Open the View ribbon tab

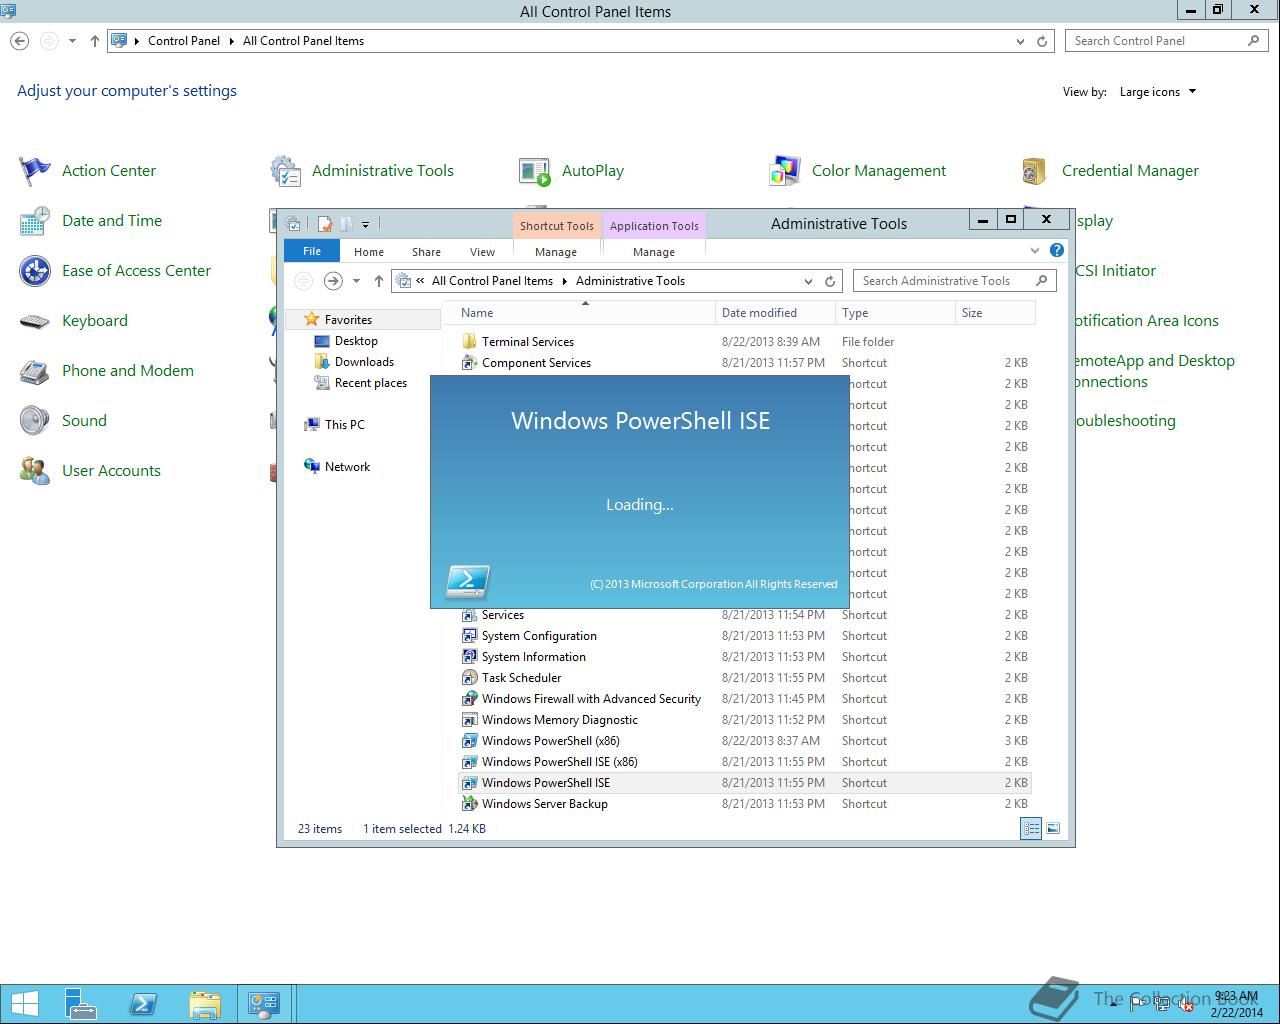pos(483,252)
